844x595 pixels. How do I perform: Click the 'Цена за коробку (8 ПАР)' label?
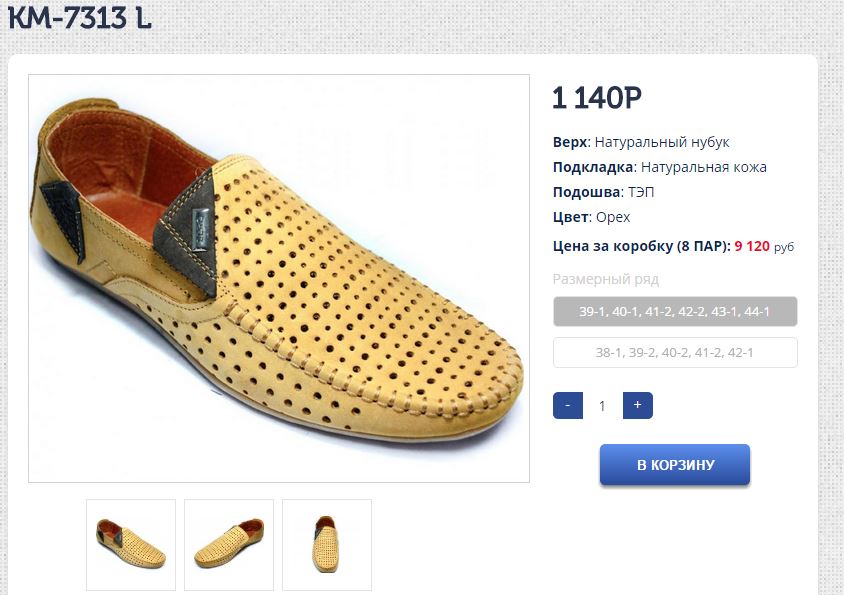640,246
